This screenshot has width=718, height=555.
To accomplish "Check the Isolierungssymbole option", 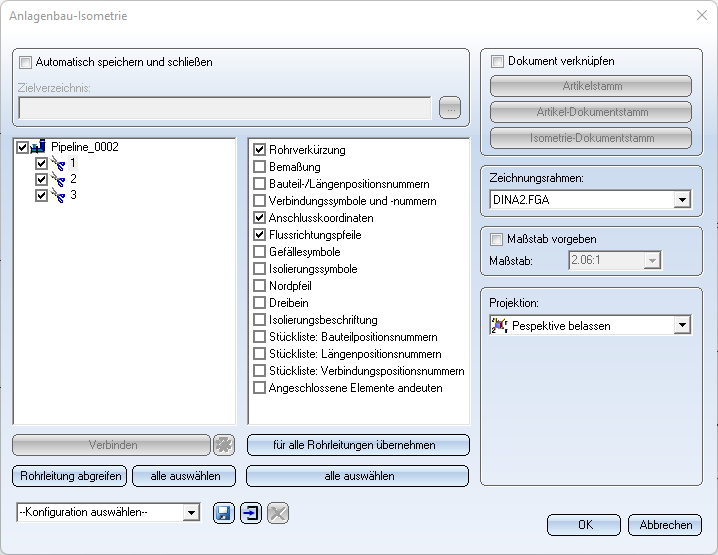I will click(260, 269).
